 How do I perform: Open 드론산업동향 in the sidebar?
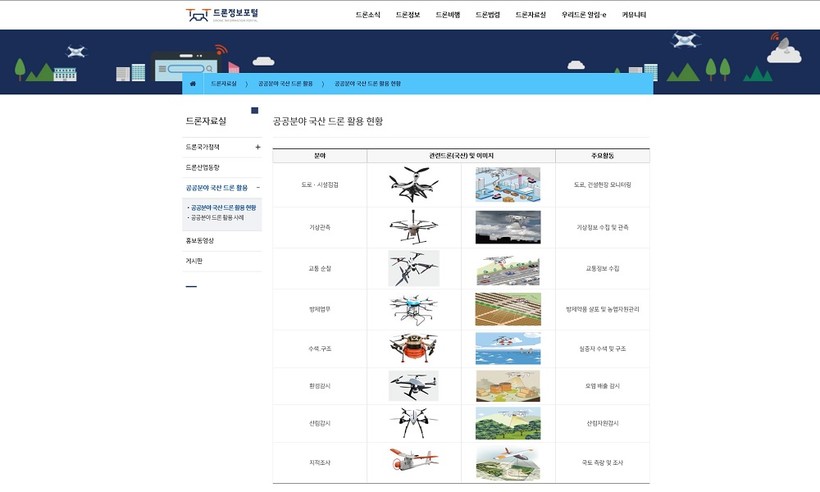click(x=203, y=167)
